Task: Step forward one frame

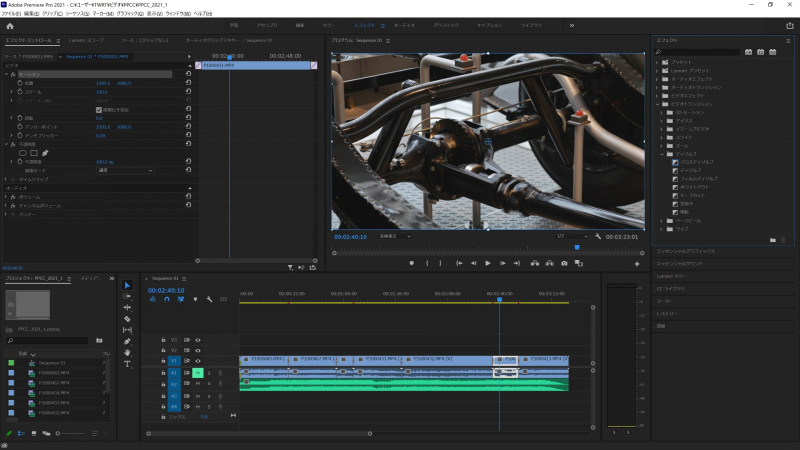Action: [x=503, y=263]
